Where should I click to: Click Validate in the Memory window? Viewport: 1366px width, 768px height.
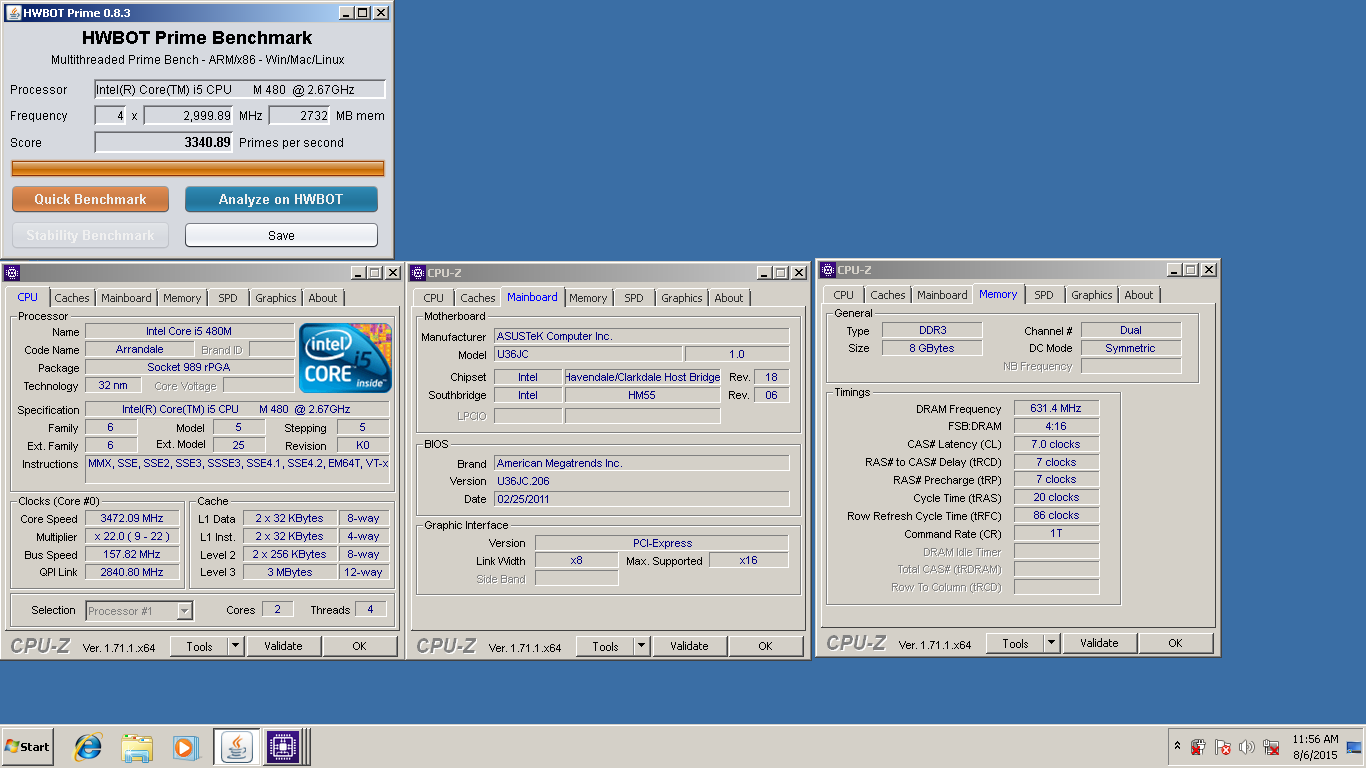coord(1099,643)
